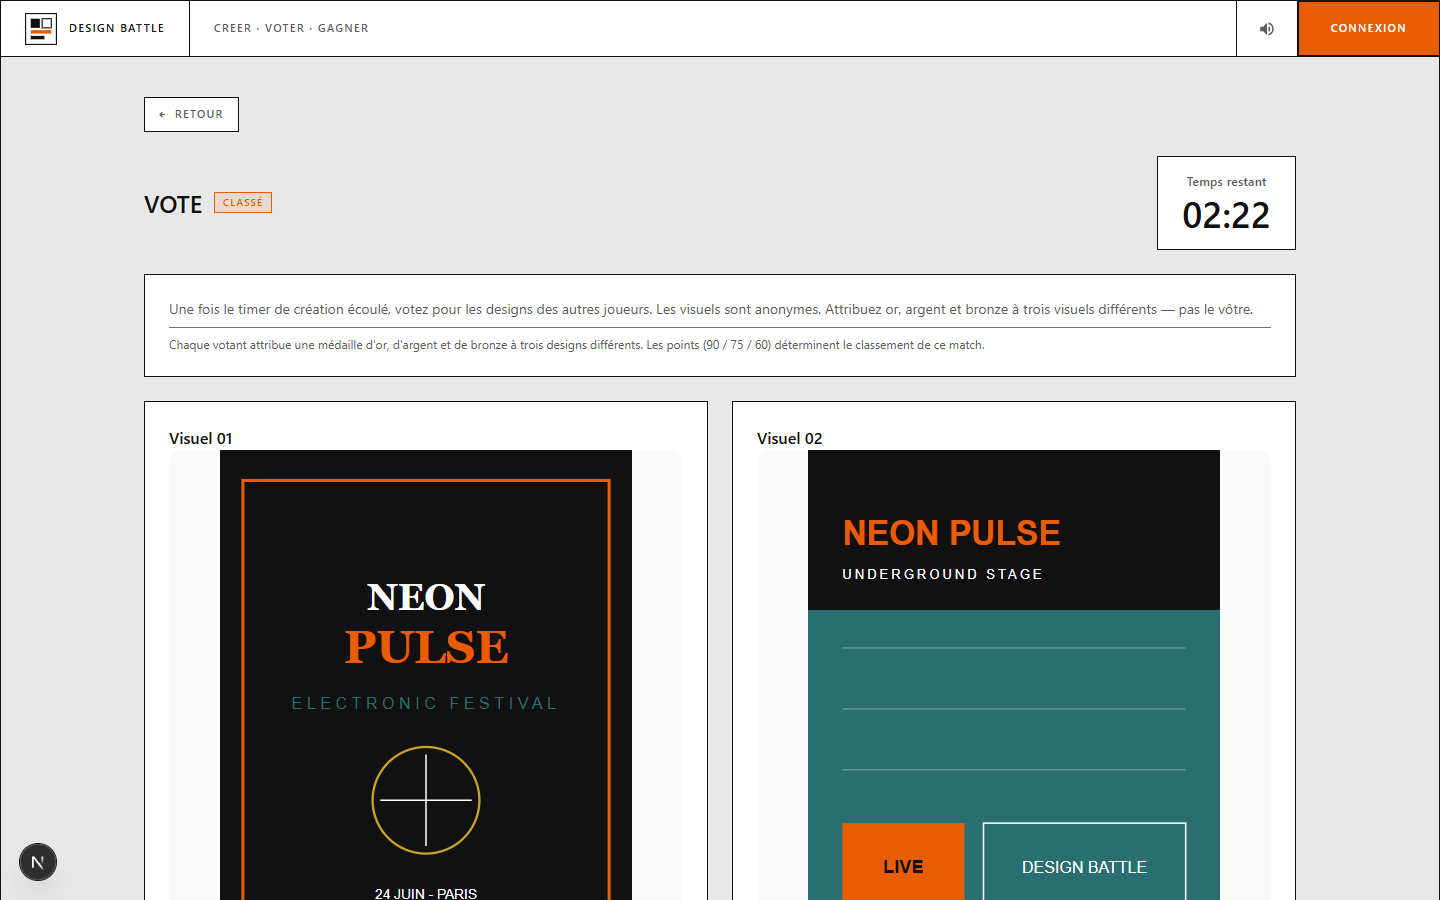Click the 'Une fois le timer' instruction sentence

coord(711,309)
